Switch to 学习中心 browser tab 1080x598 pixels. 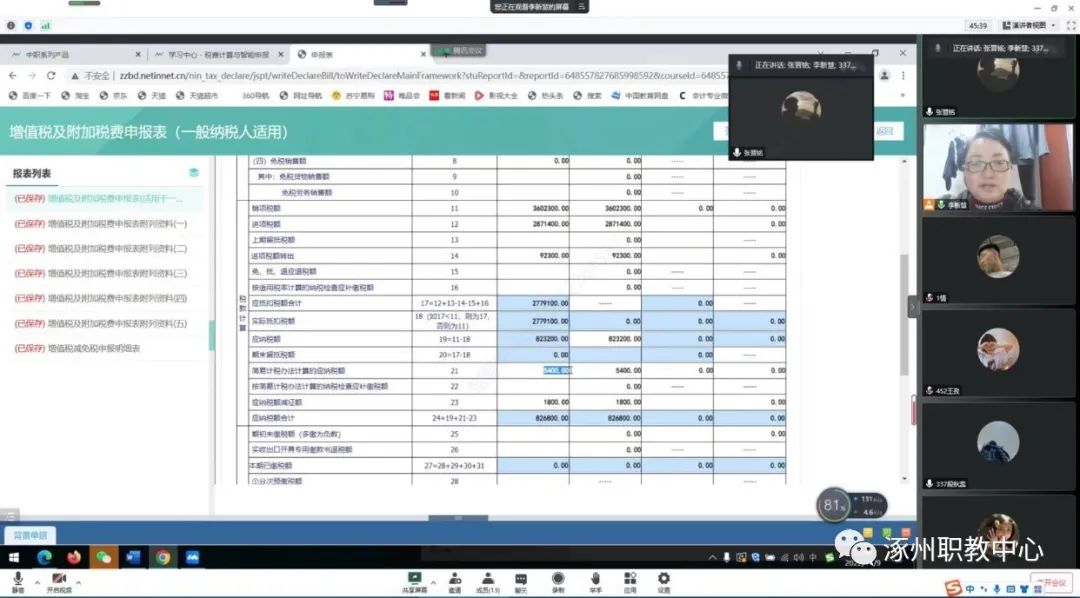coord(218,54)
